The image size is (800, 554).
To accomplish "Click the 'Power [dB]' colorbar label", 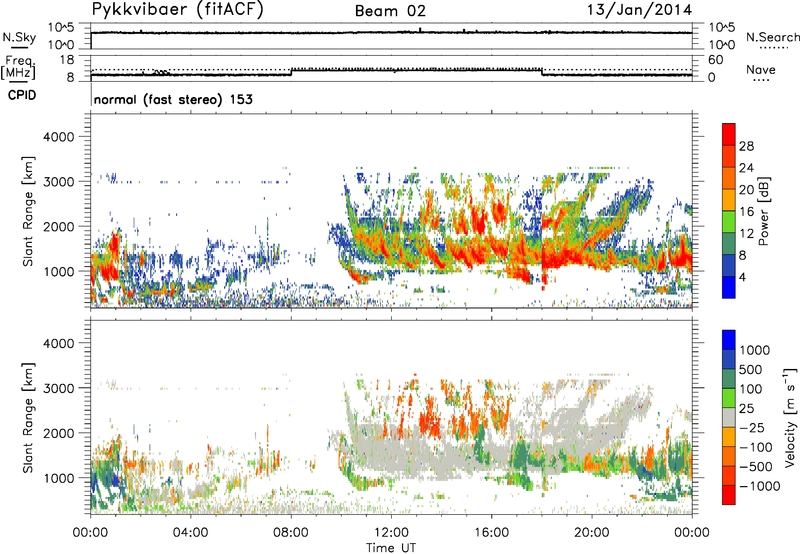I will [x=763, y=211].
